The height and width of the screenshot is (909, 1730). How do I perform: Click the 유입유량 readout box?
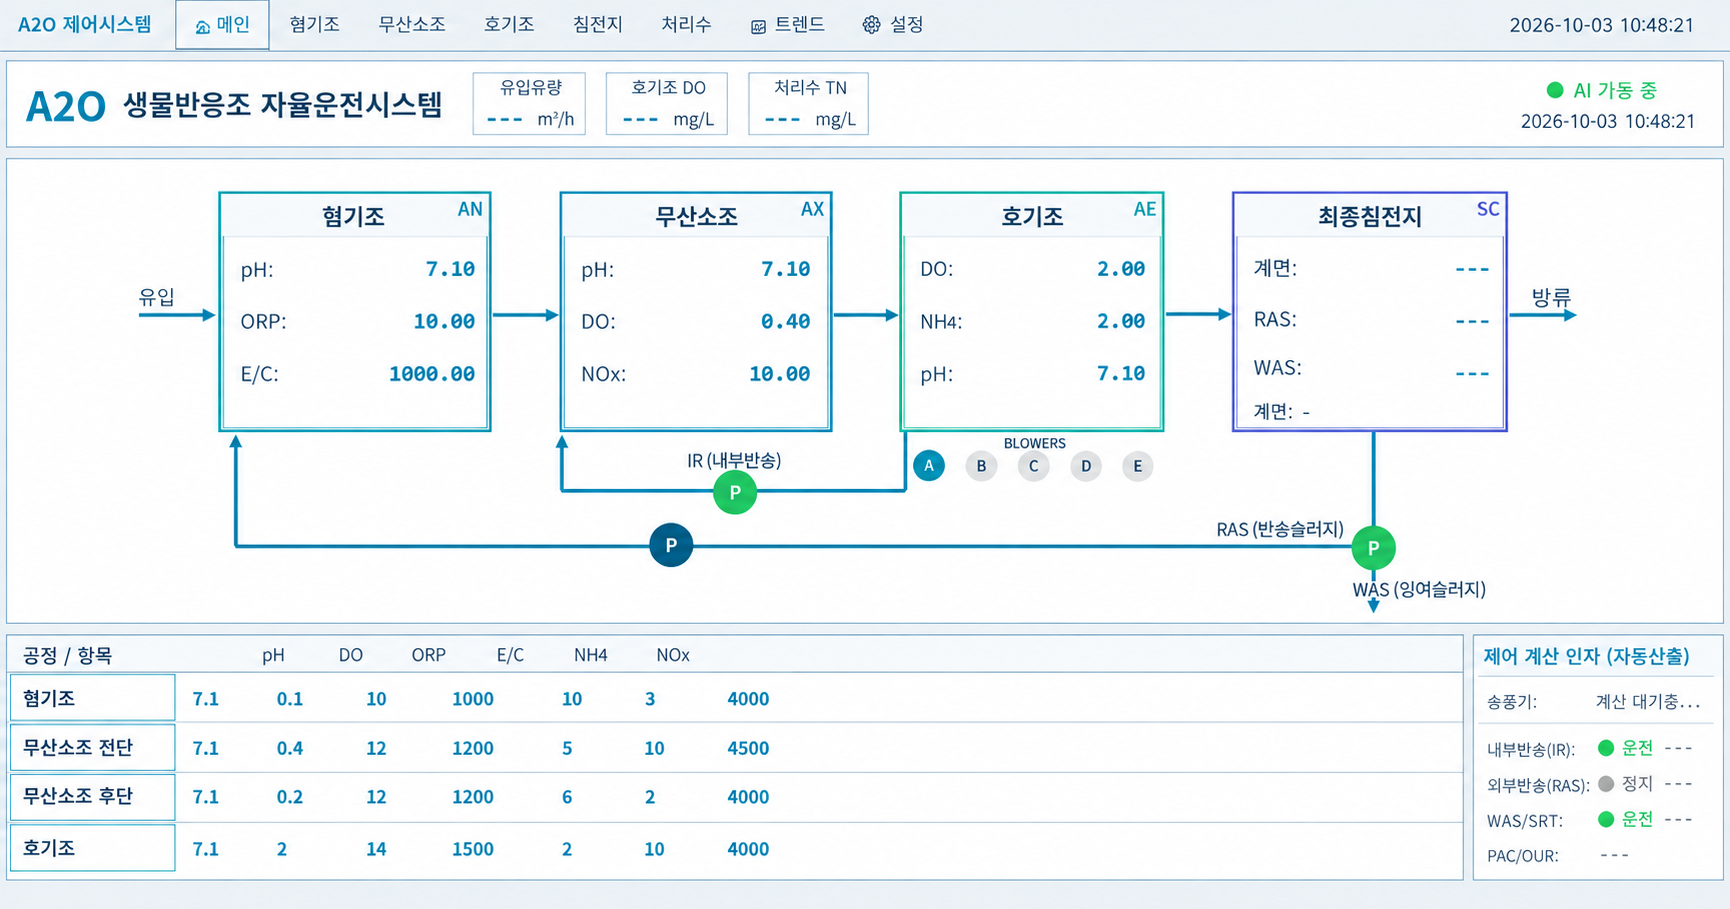pyautogui.click(x=529, y=103)
